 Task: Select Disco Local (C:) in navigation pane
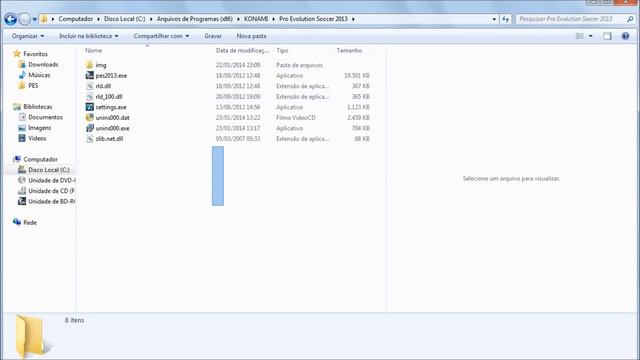[49, 170]
